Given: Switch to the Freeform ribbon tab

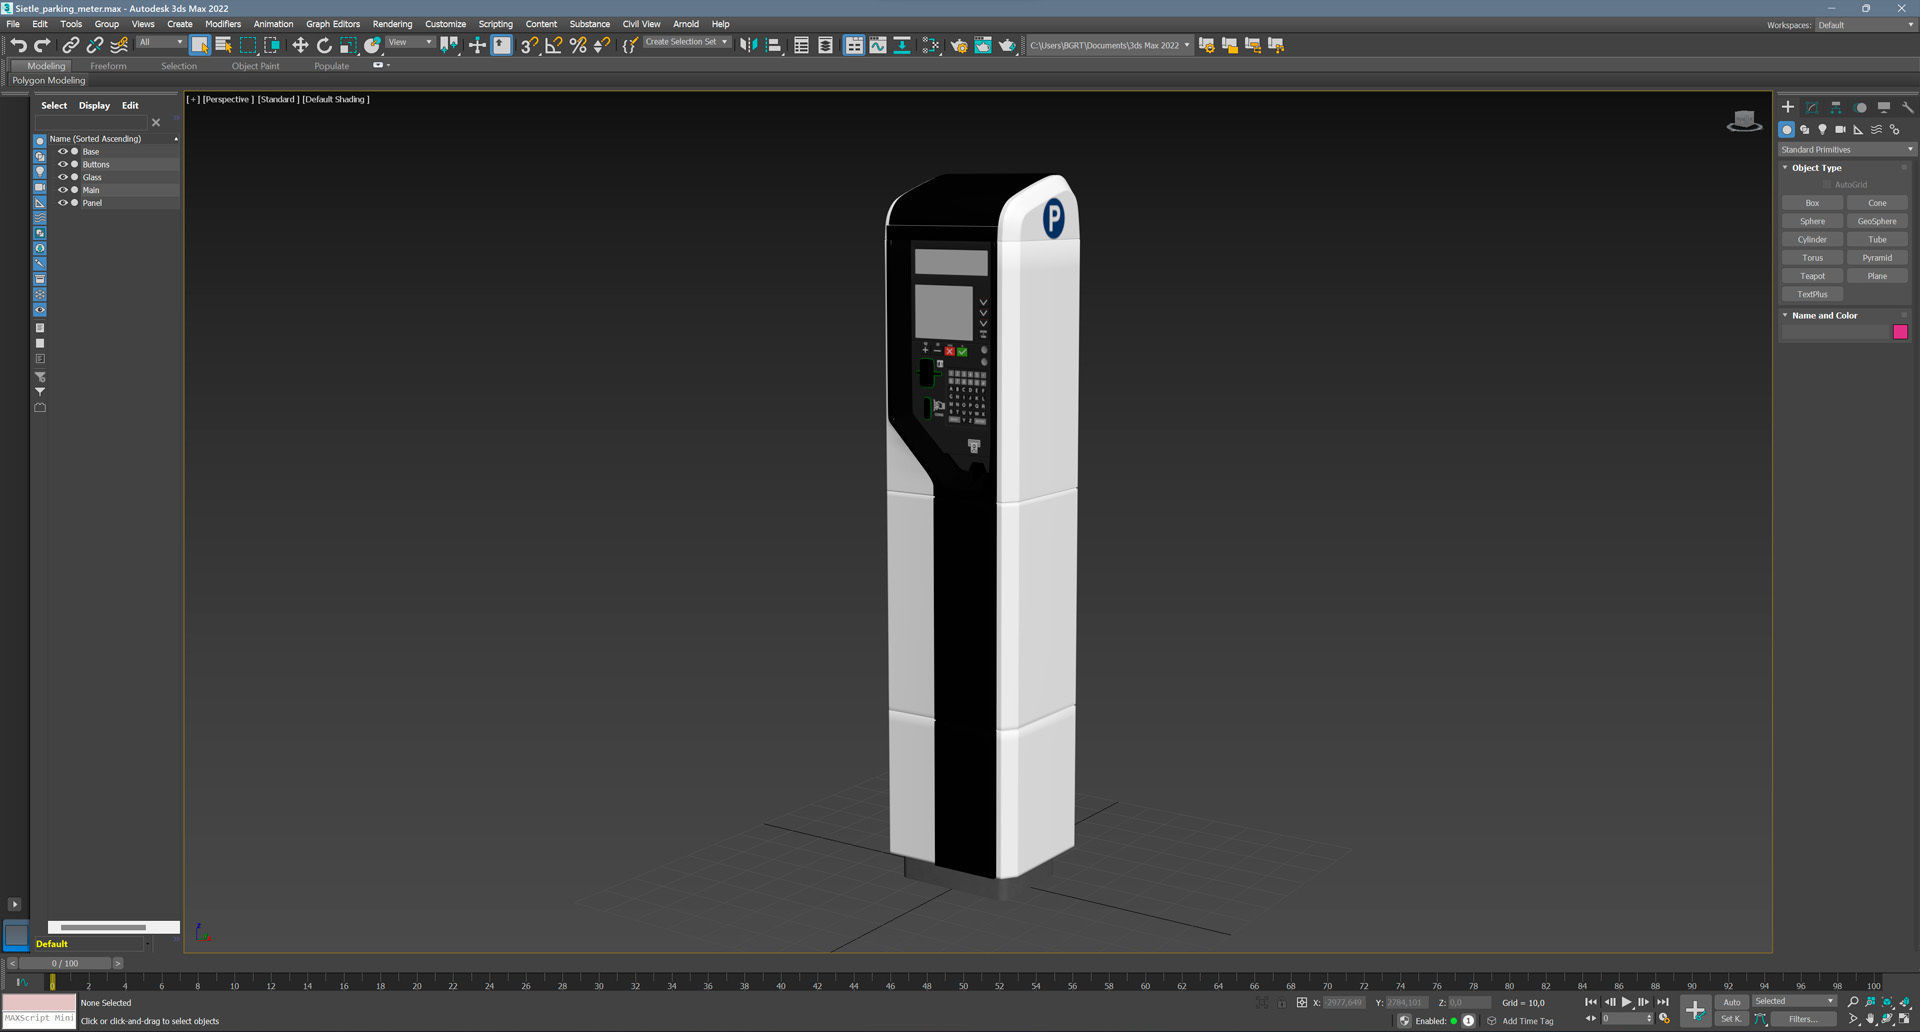Looking at the screenshot, I should coord(108,66).
